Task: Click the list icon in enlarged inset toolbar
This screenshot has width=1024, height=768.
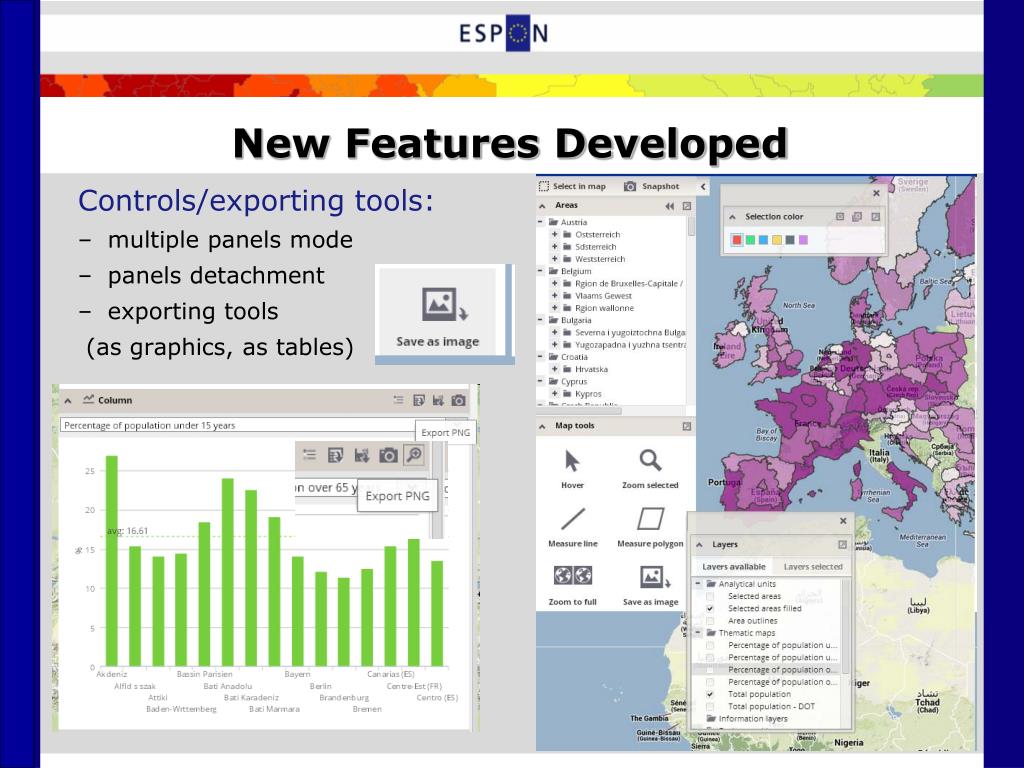Action: point(310,455)
